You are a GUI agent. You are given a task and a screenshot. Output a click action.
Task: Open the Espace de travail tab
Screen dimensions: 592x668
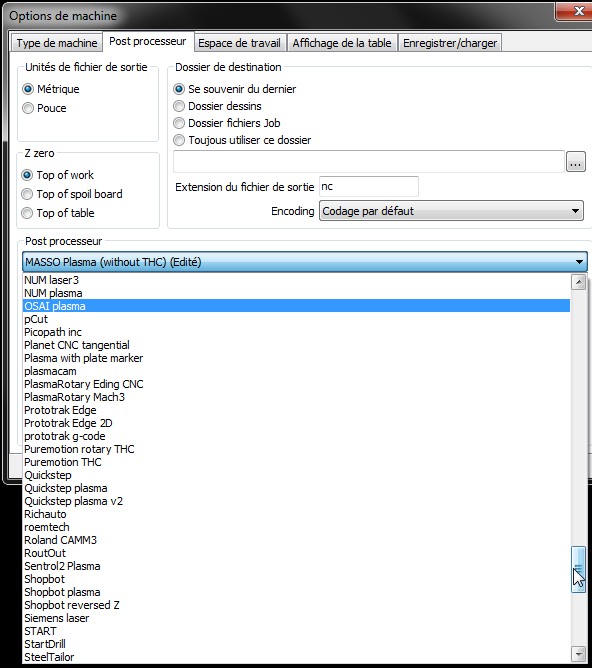coord(239,43)
